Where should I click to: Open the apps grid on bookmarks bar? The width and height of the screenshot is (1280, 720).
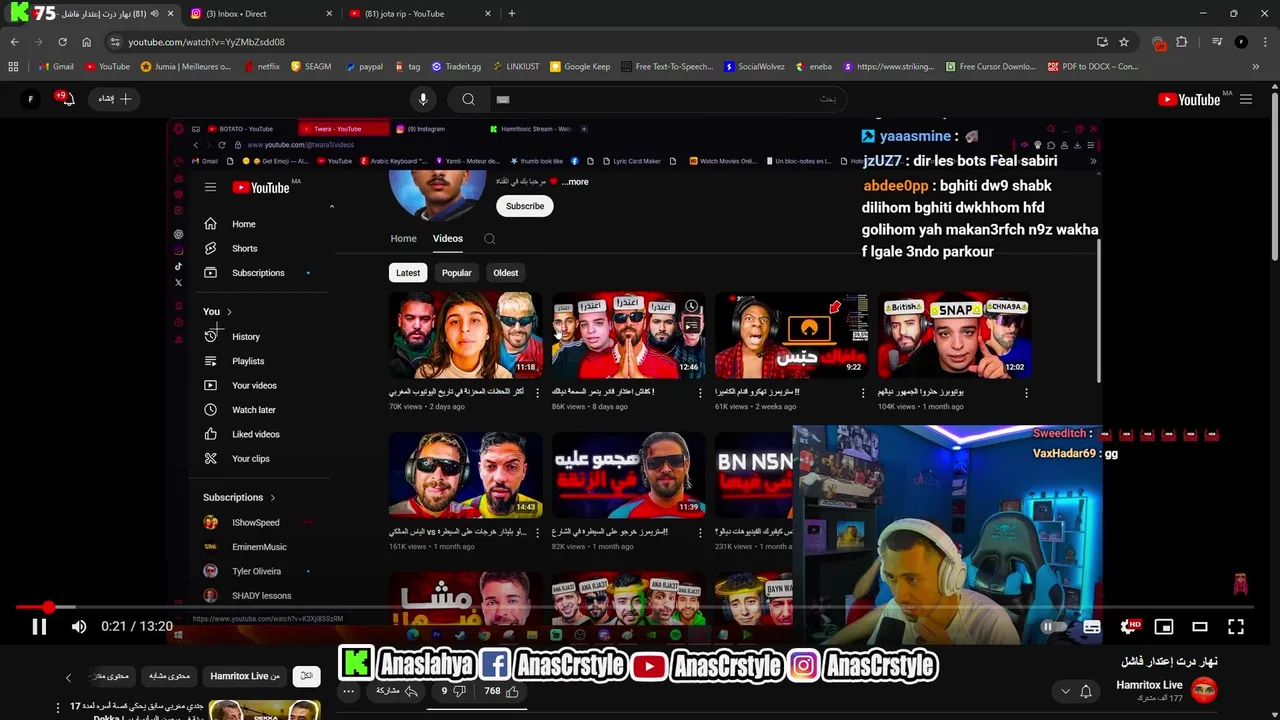click(13, 67)
